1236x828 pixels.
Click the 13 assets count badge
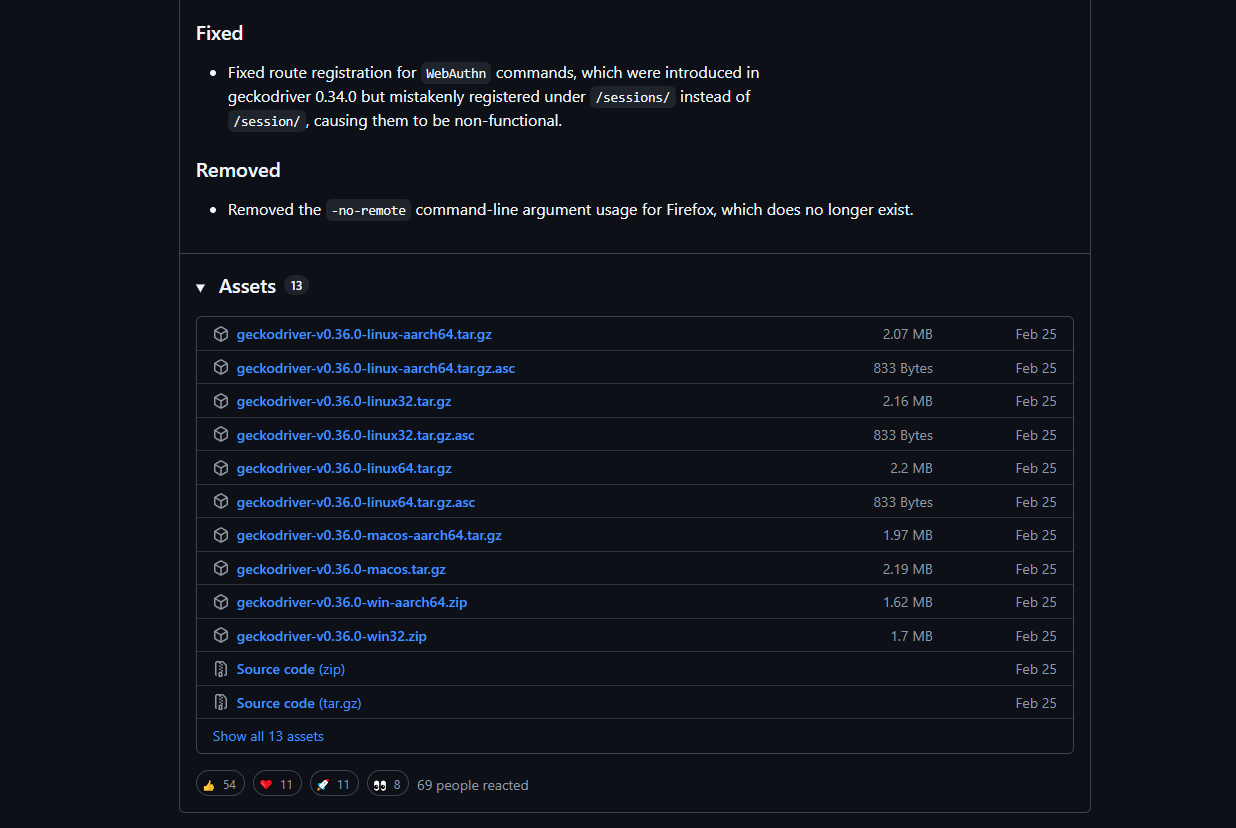[296, 286]
